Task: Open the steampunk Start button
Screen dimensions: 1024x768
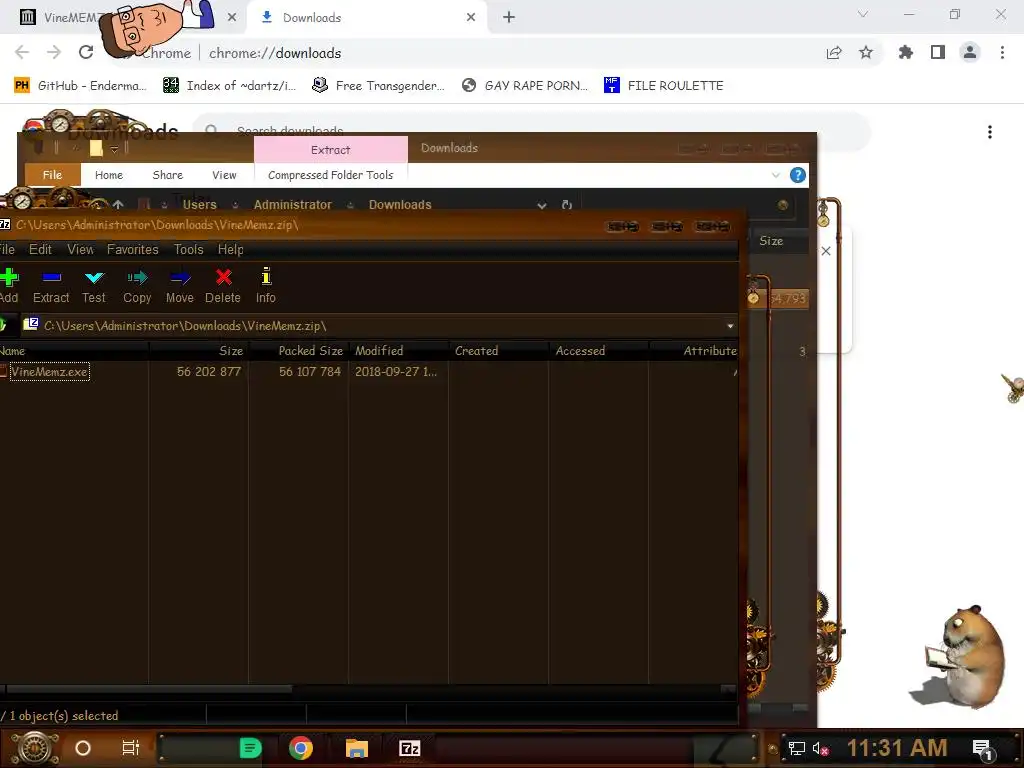Action: point(34,748)
